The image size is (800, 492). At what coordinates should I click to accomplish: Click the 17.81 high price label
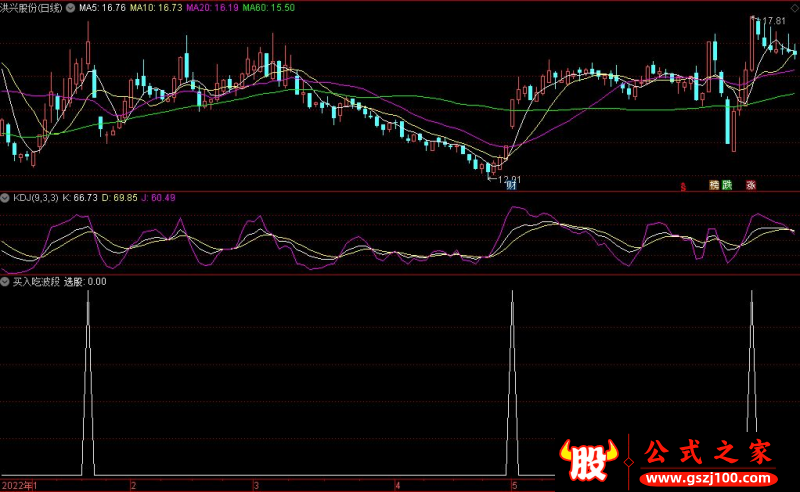click(773, 21)
